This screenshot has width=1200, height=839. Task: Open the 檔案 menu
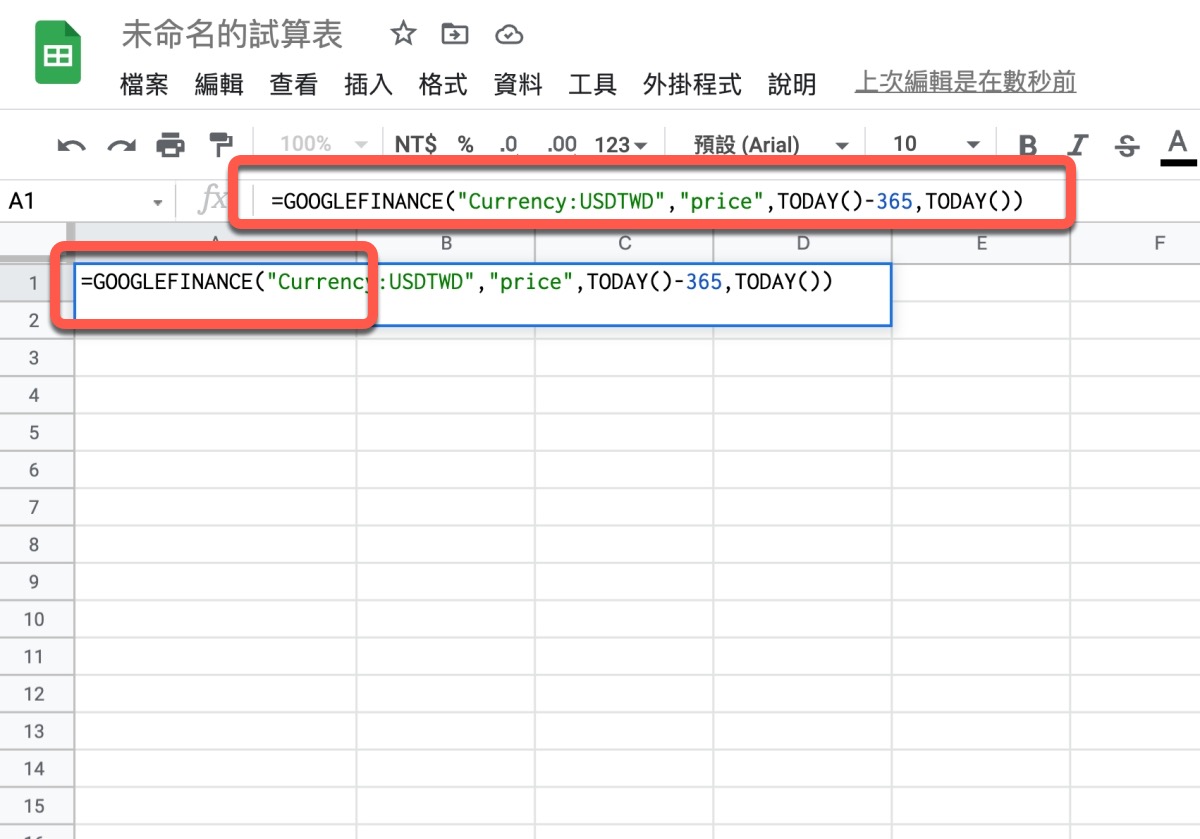click(144, 85)
